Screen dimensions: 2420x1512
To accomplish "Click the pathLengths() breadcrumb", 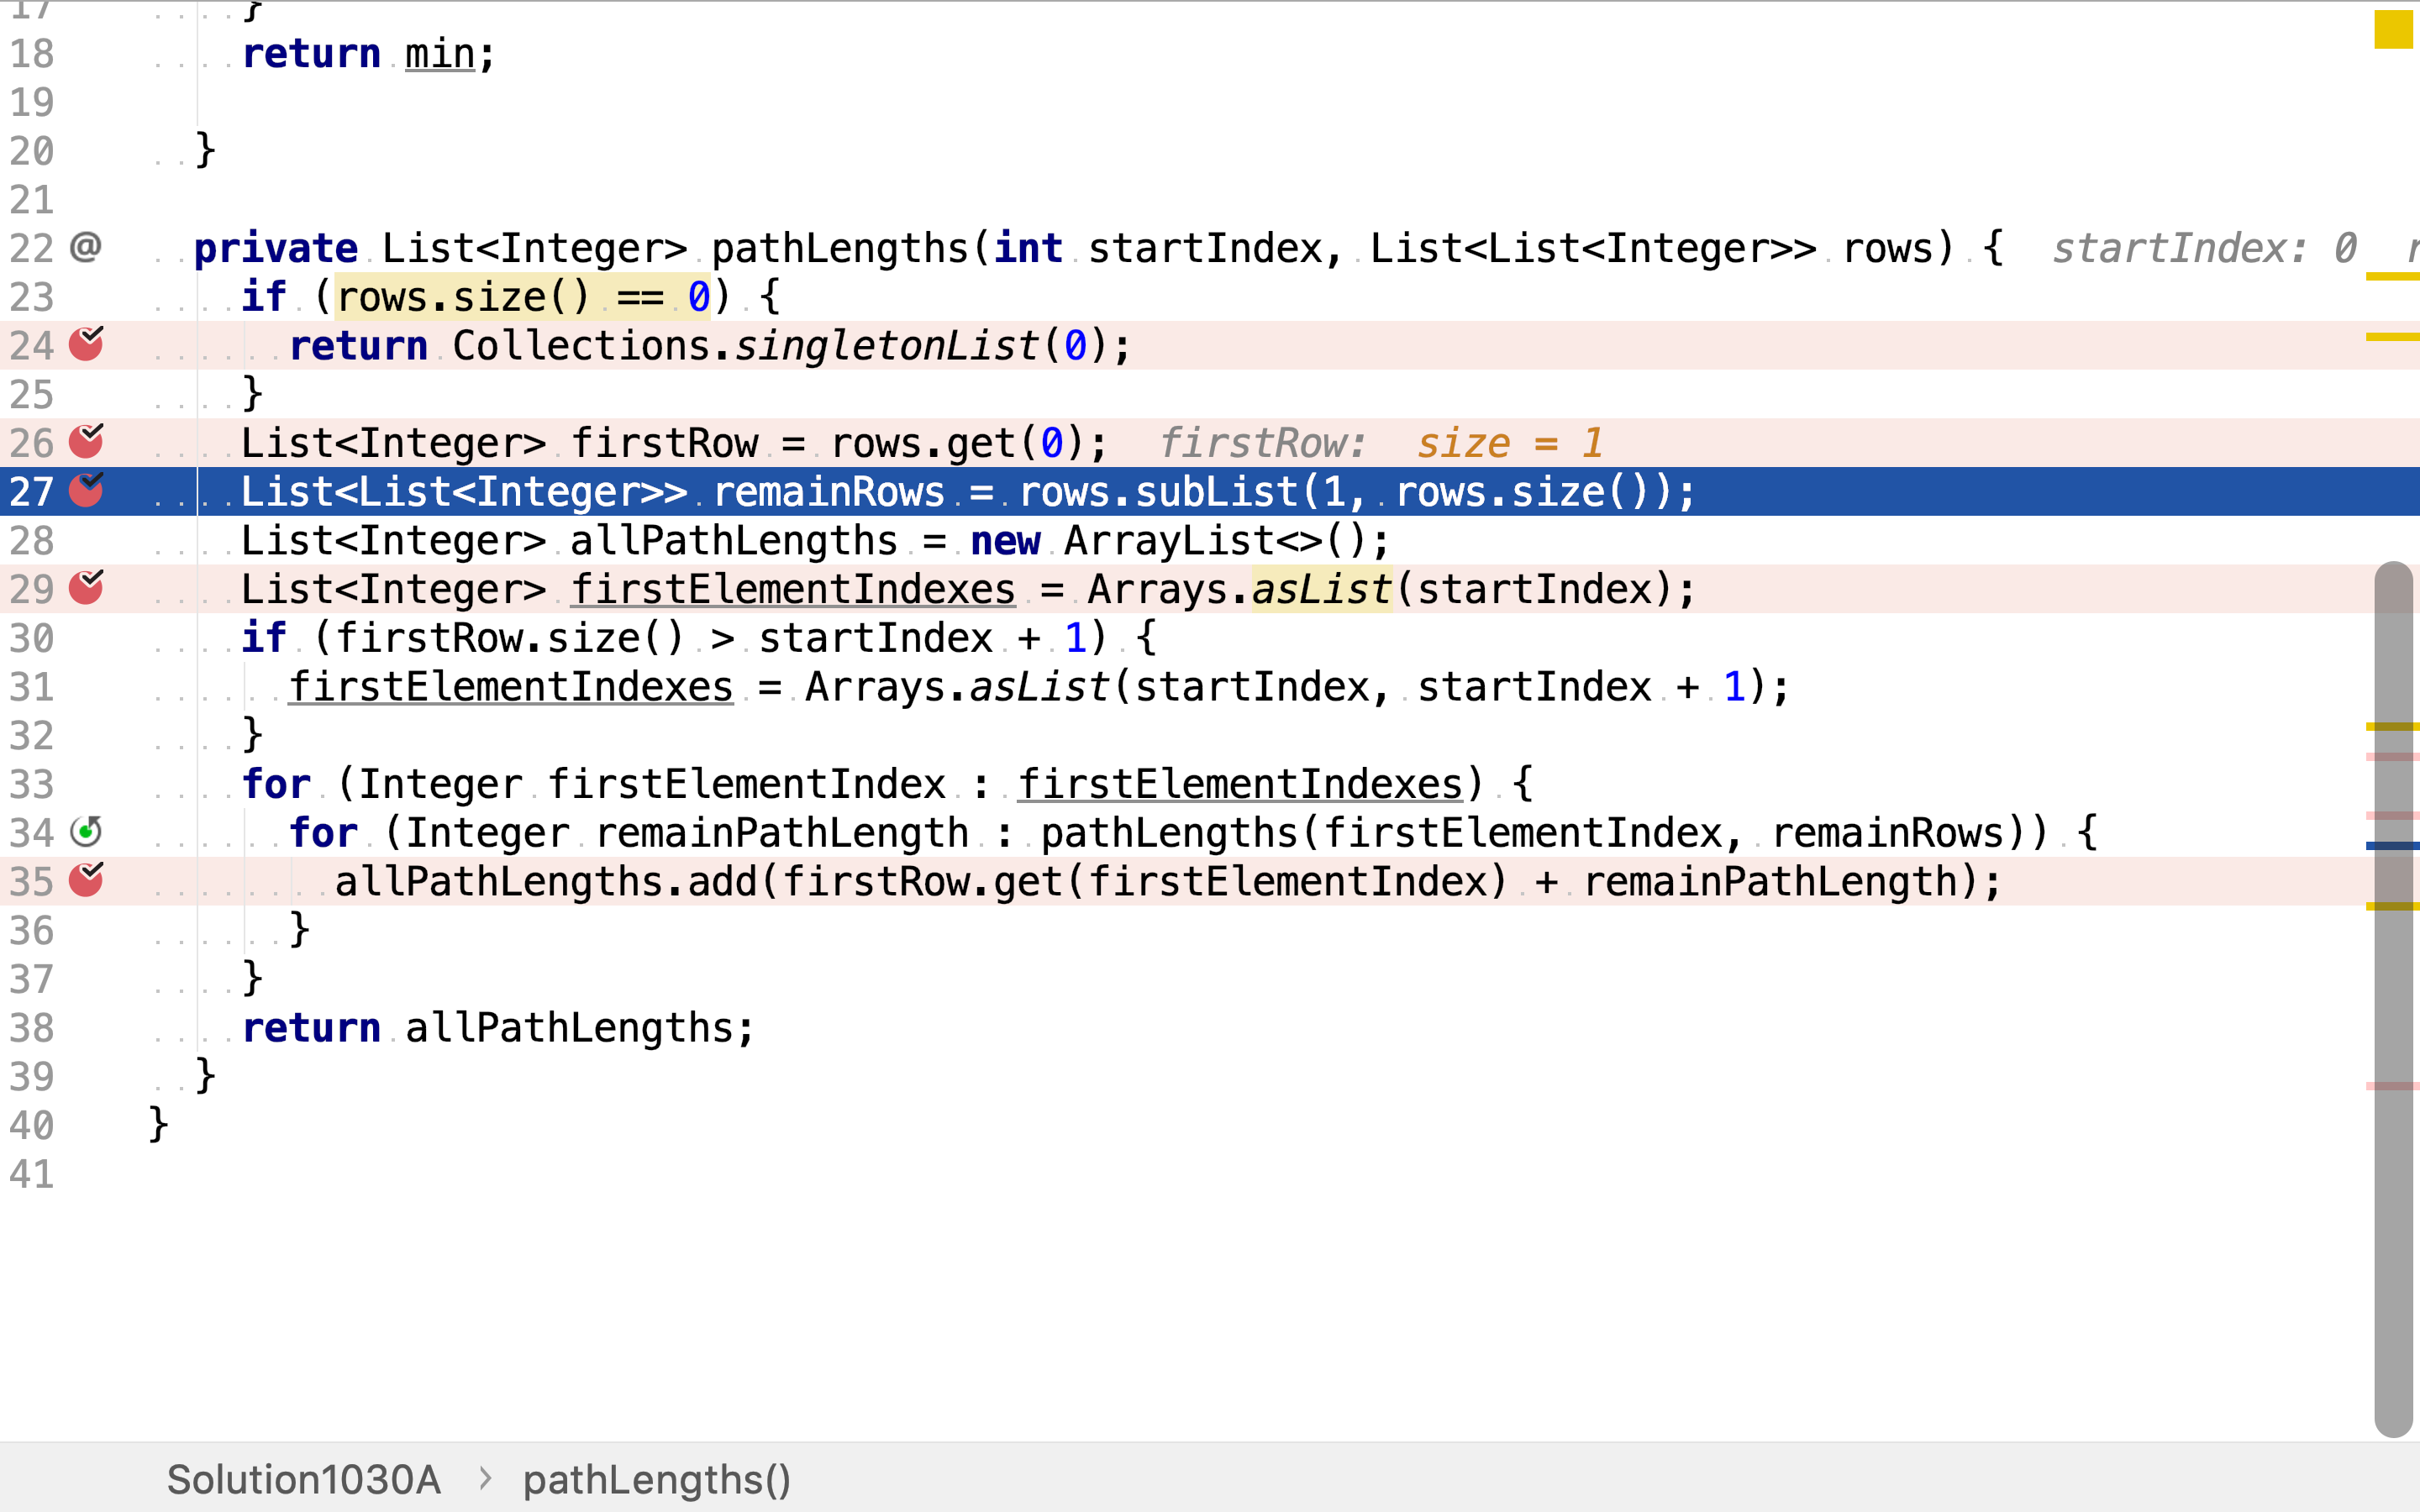I will tap(656, 1479).
